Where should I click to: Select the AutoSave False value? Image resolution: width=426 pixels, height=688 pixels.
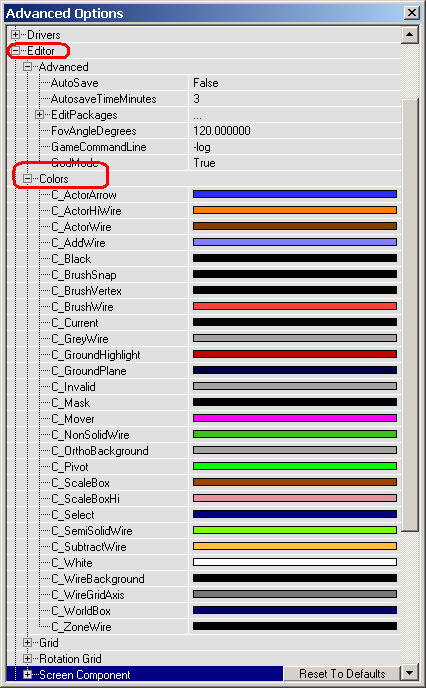[206, 82]
